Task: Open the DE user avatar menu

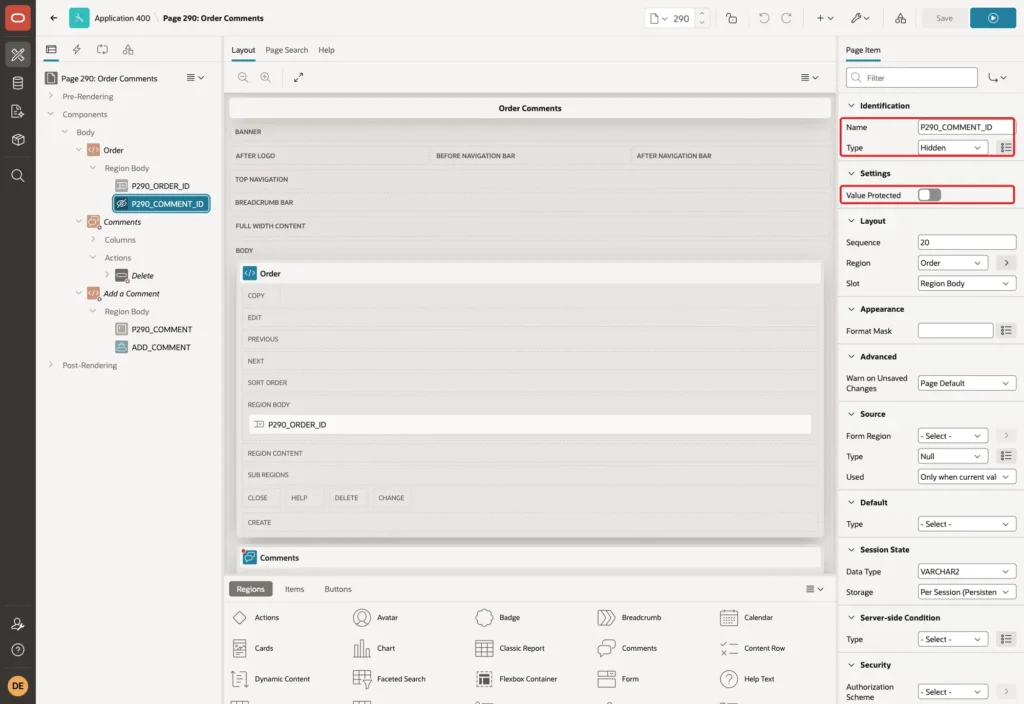Action: click(x=18, y=686)
